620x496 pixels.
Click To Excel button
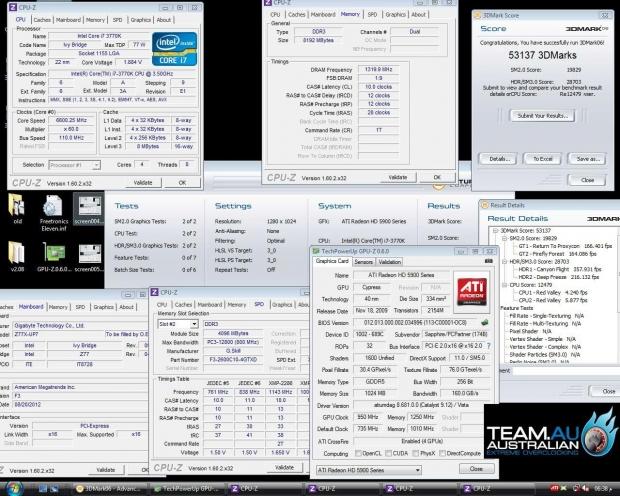coord(542,159)
